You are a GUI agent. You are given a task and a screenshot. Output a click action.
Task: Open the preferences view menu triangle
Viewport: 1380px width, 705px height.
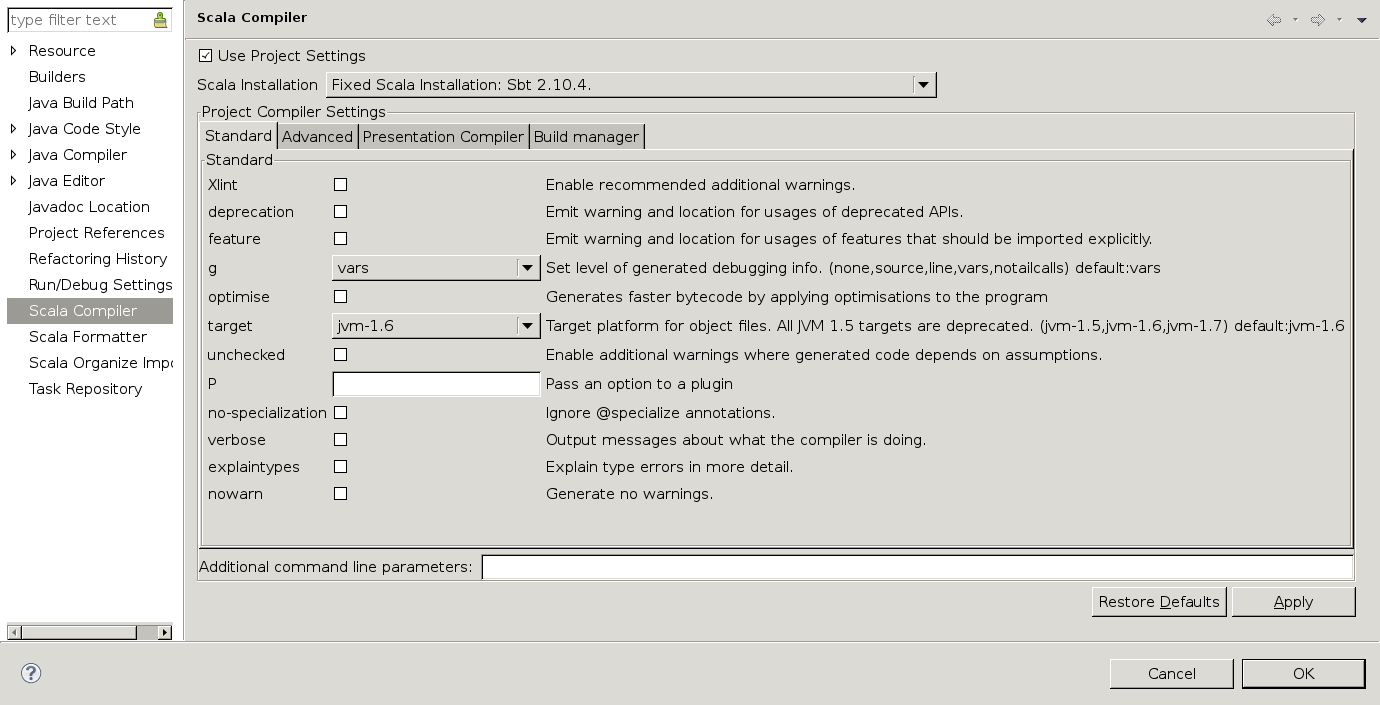coord(1362,20)
